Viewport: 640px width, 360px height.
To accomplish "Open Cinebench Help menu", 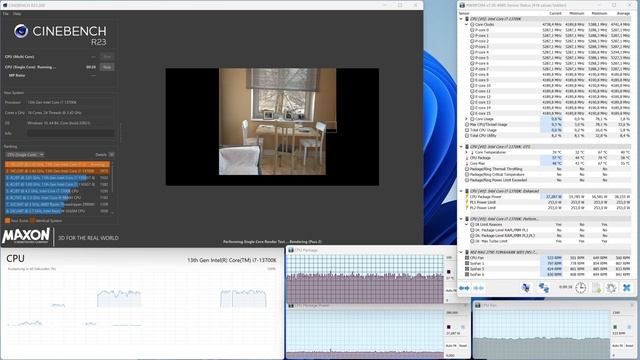I will [x=17, y=13].
